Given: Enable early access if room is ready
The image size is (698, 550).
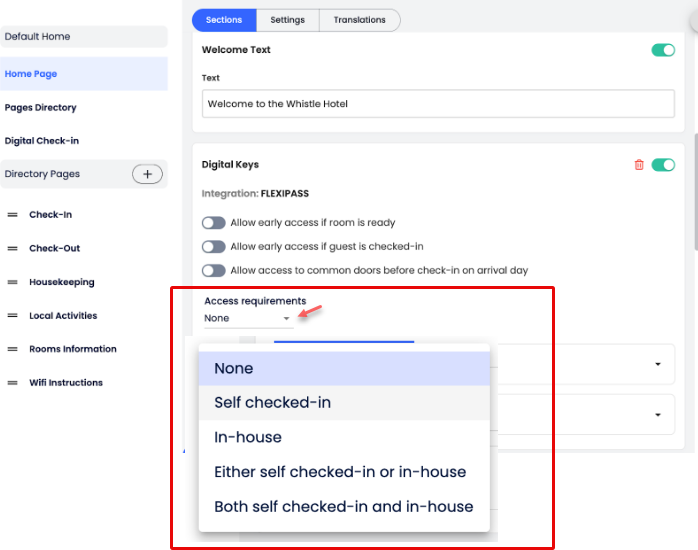Looking at the screenshot, I should point(213,223).
